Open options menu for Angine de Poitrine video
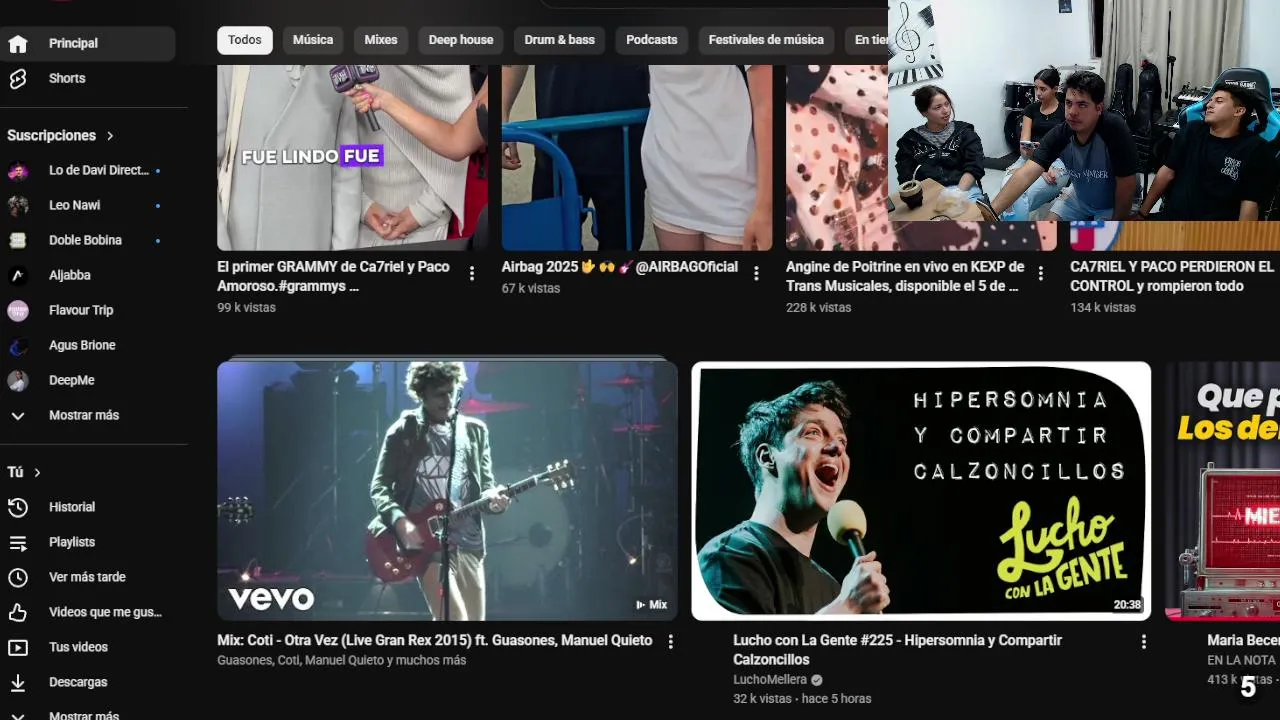Screen dimensions: 1280x720 [x=1041, y=274]
